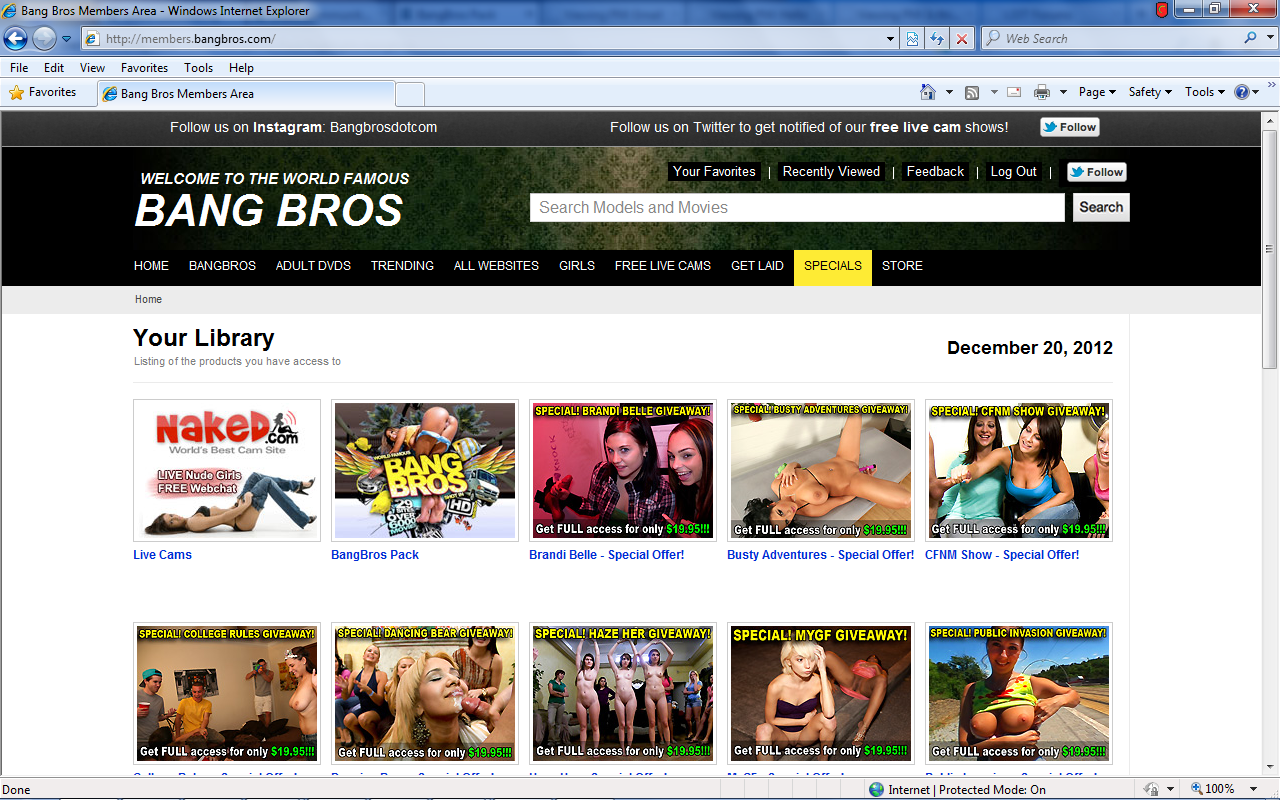Open the Edit menu
The image size is (1280, 800).
pyautogui.click(x=54, y=68)
